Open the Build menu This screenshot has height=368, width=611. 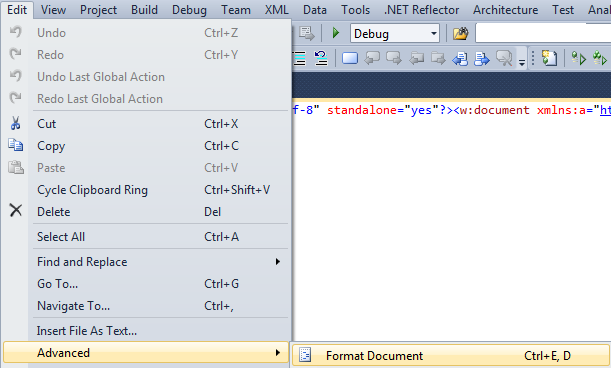coord(144,10)
